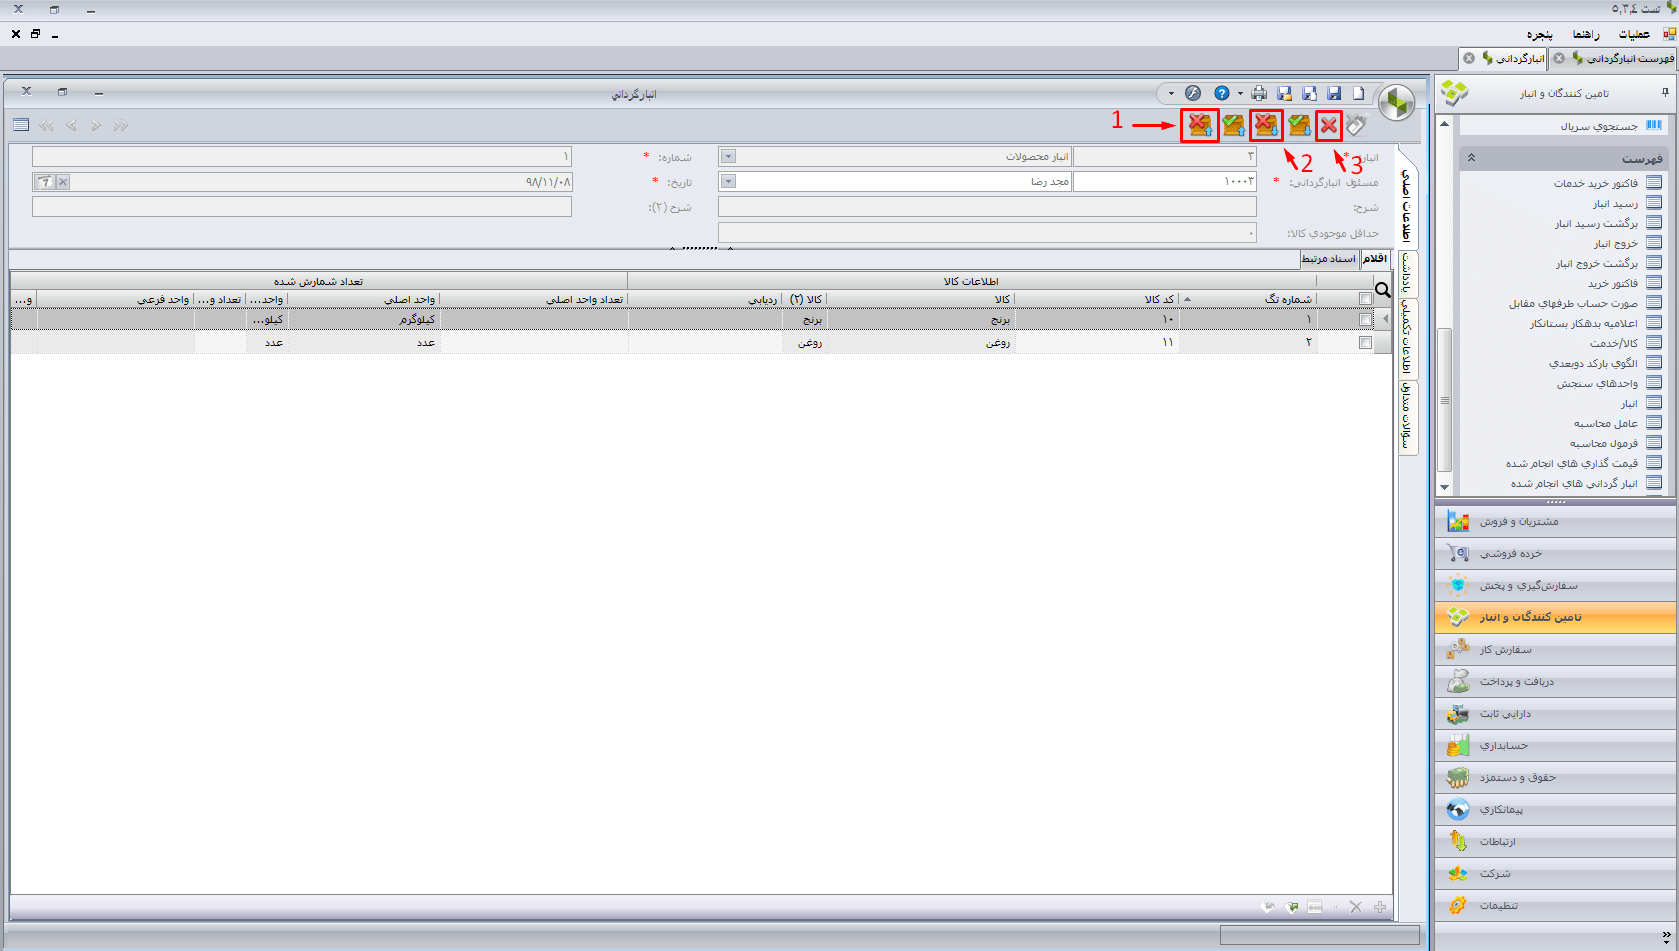Collapse the فهرست section in sidebar
The height and width of the screenshot is (951, 1679).
1471,158
